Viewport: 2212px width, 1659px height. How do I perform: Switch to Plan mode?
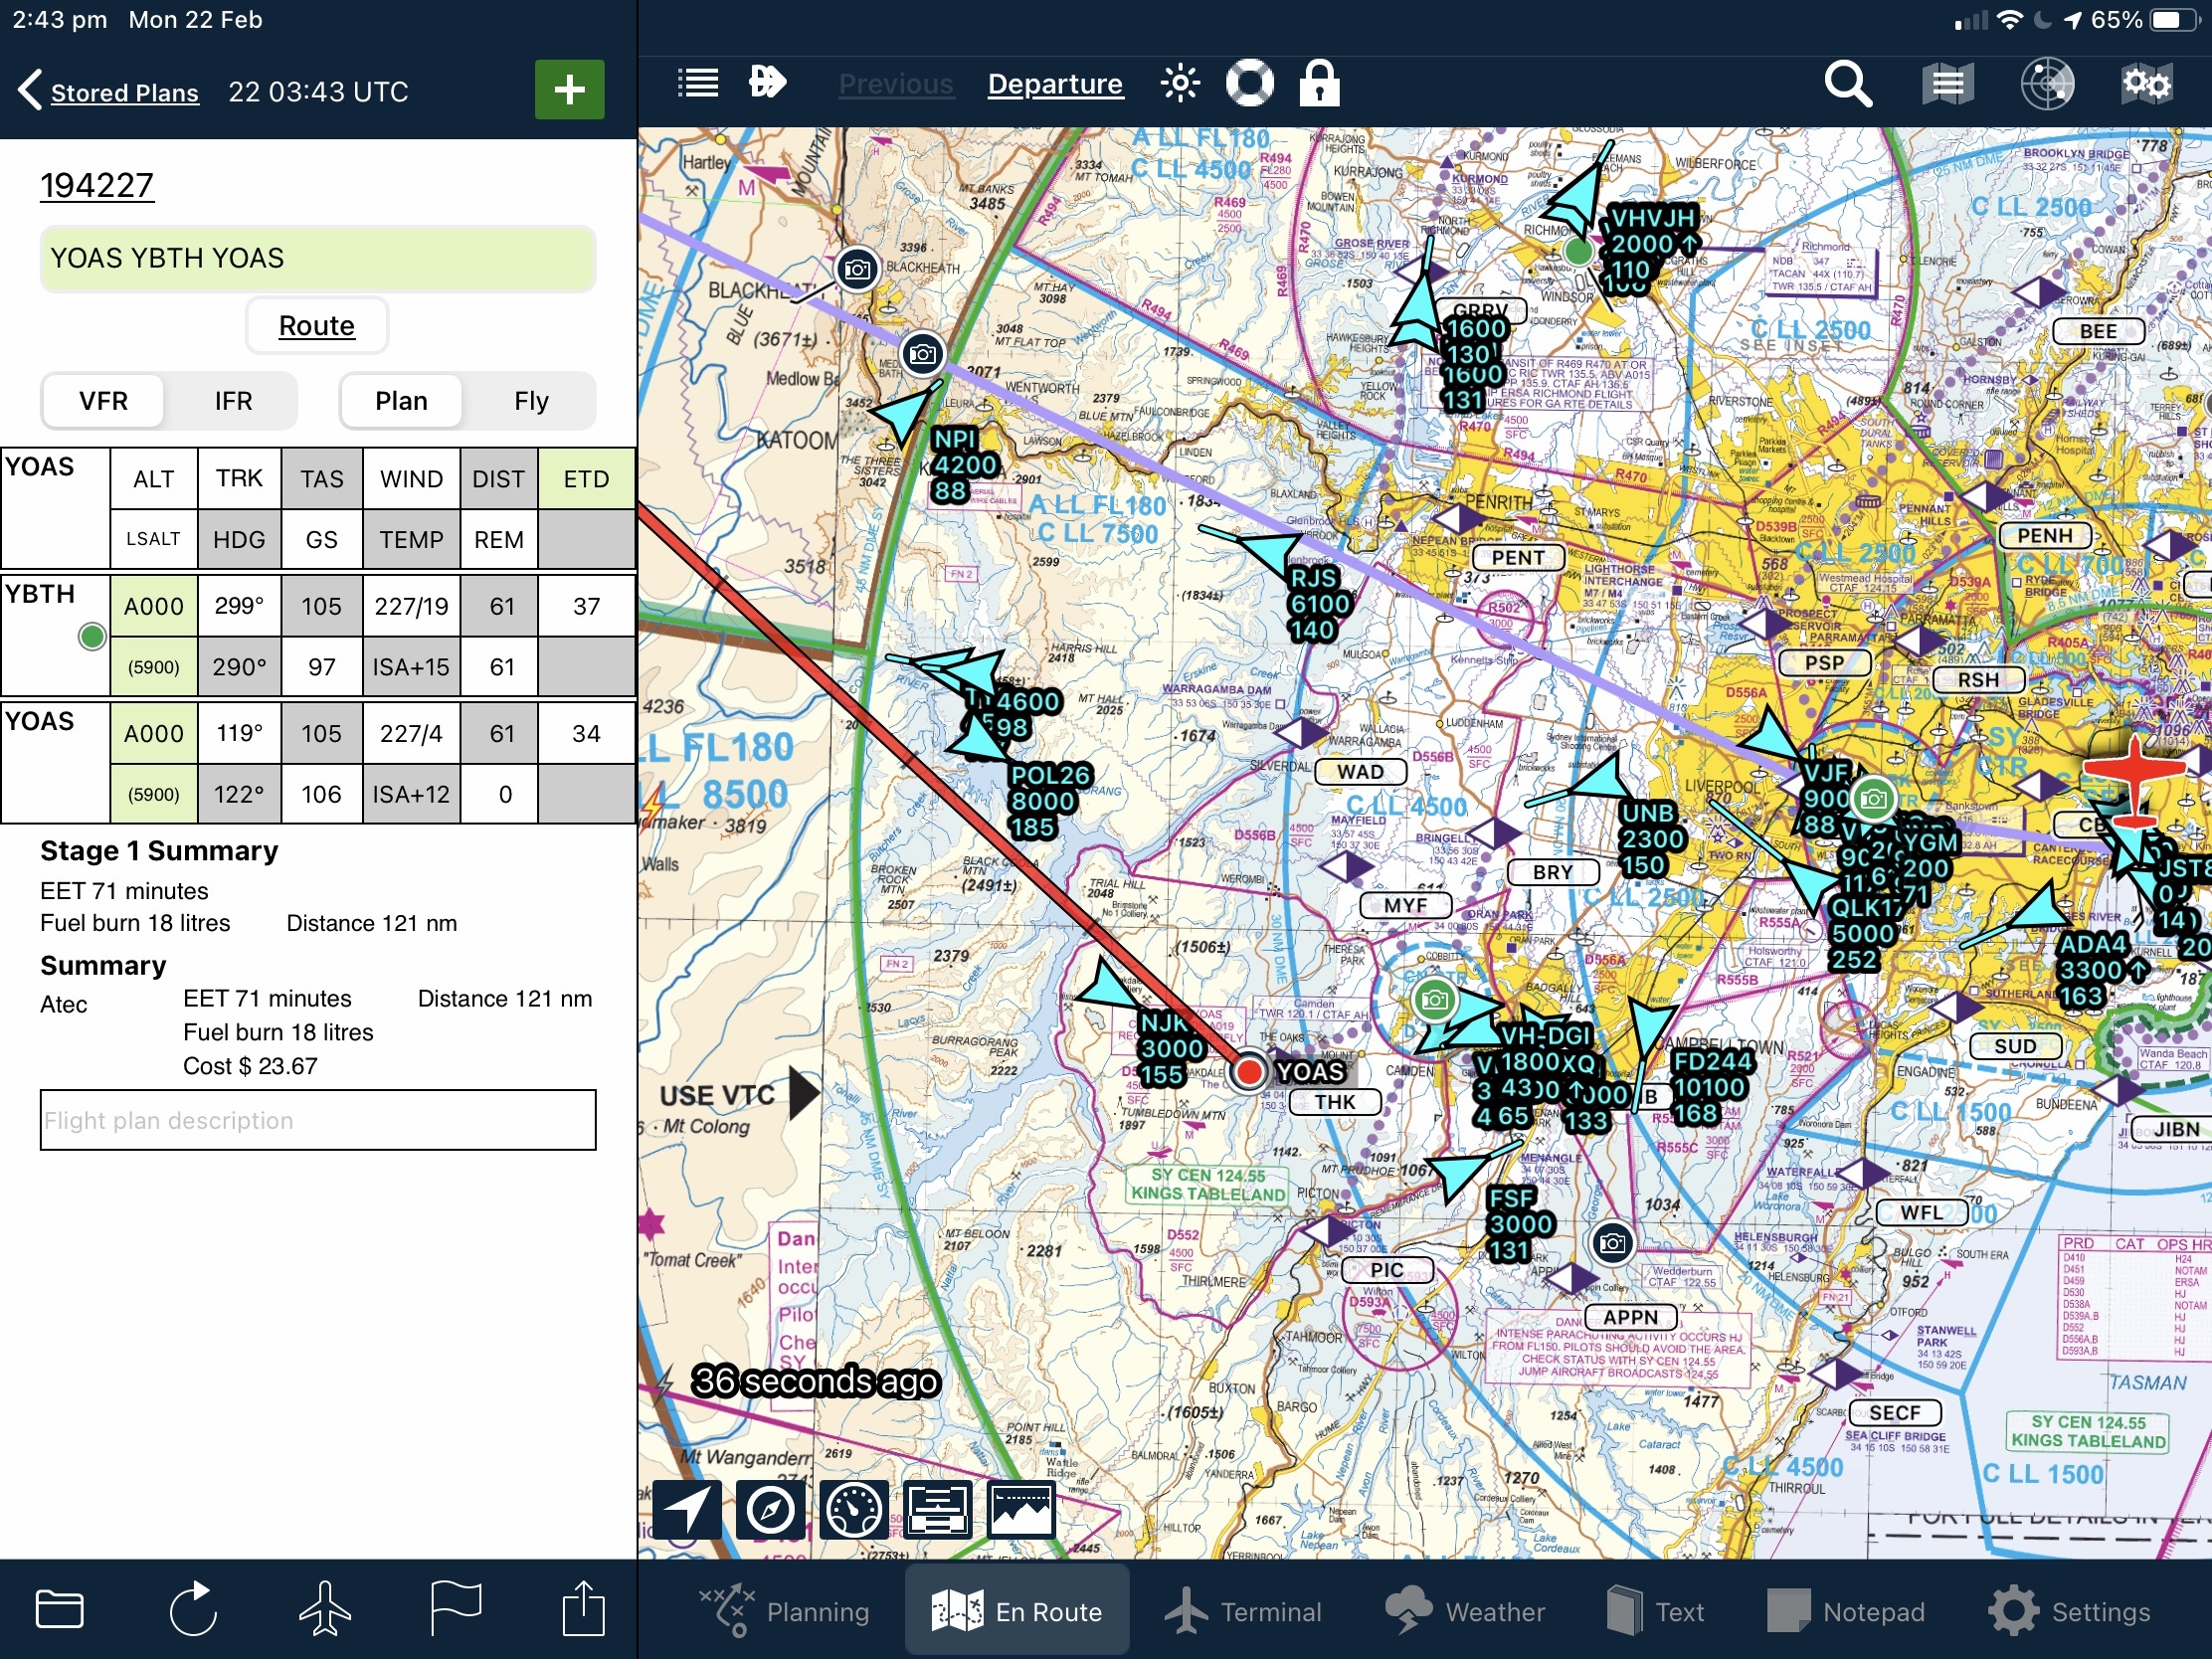click(401, 401)
